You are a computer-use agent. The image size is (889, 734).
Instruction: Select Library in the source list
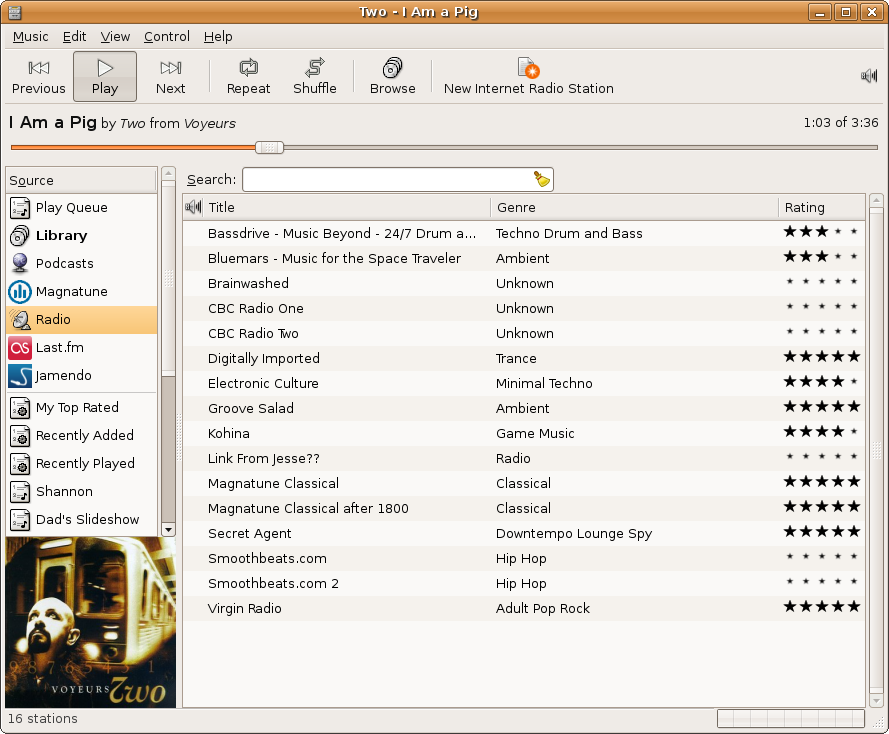(82, 235)
